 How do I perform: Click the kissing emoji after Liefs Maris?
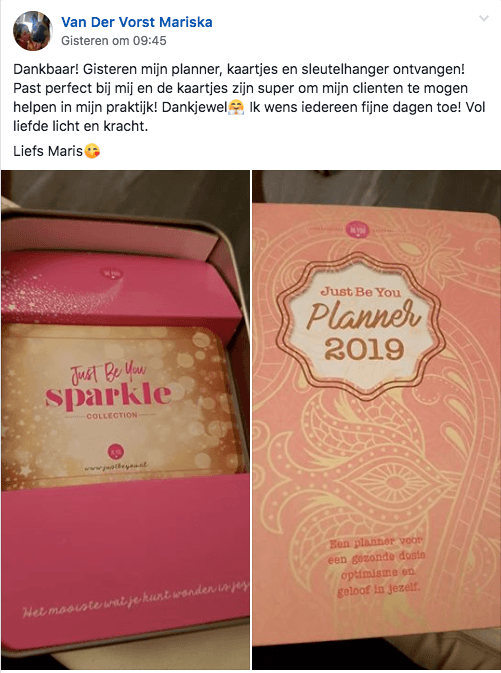[92, 151]
